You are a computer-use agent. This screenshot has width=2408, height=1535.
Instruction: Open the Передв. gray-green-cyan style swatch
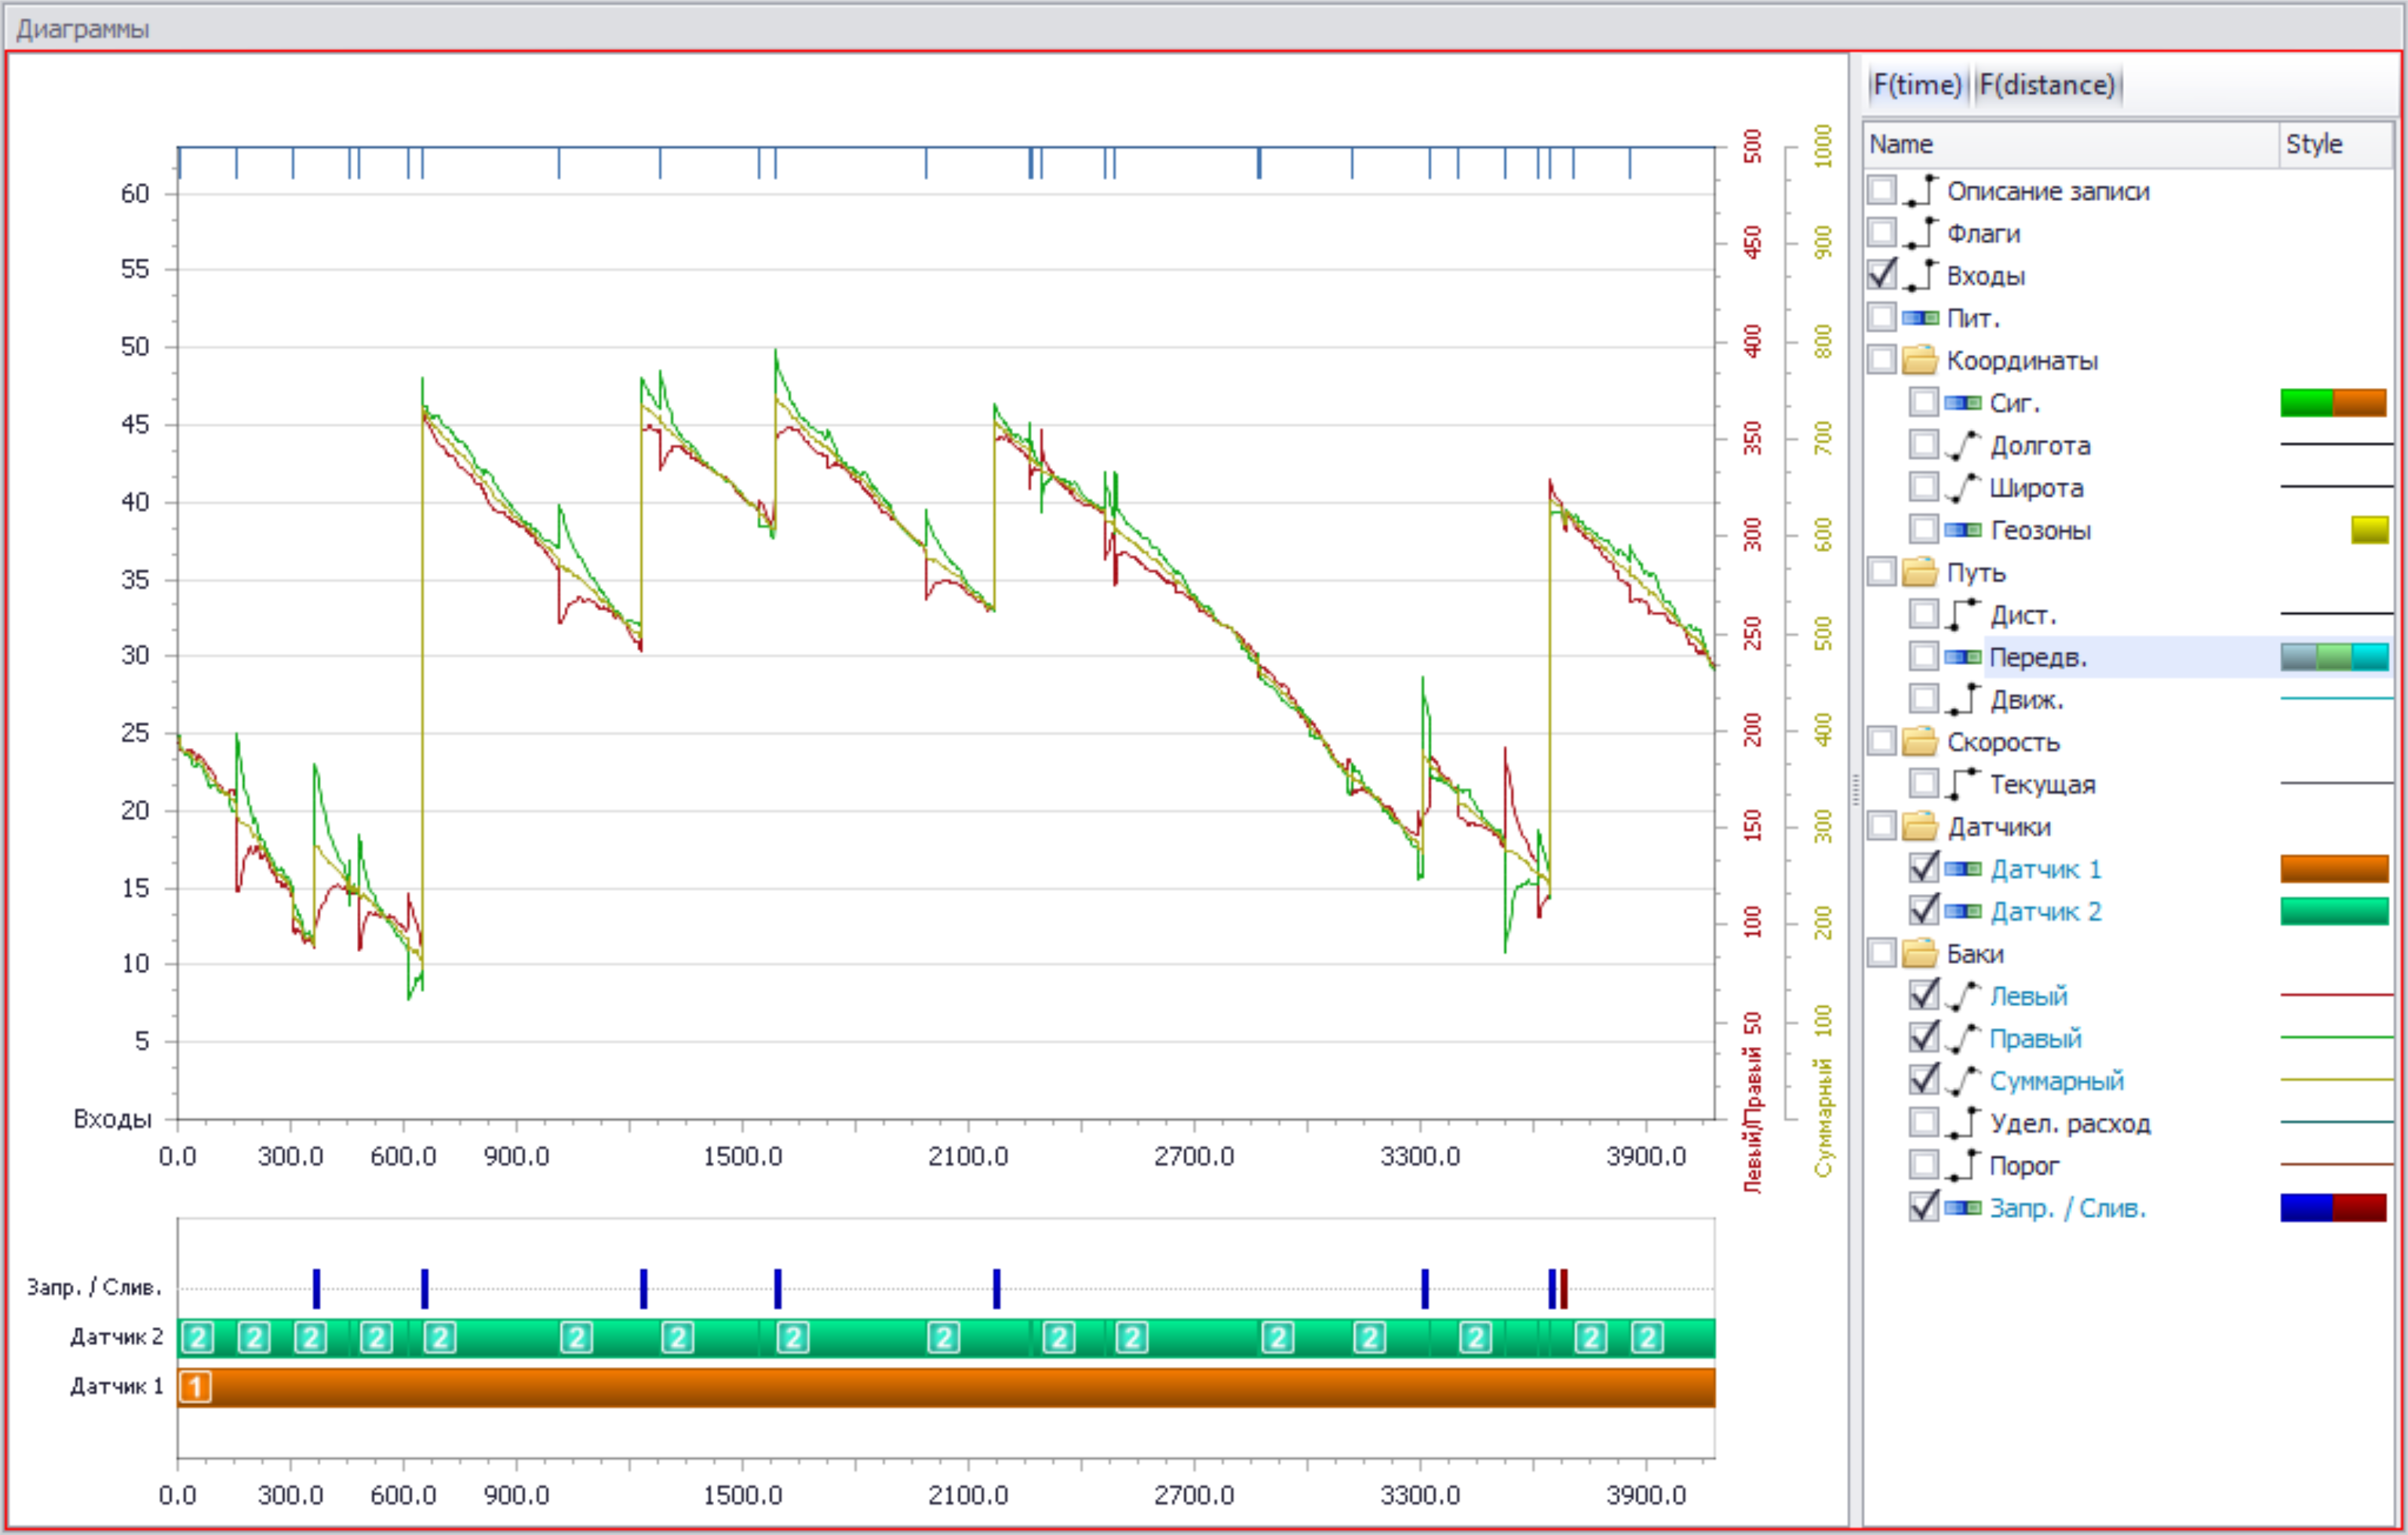[x=2334, y=656]
